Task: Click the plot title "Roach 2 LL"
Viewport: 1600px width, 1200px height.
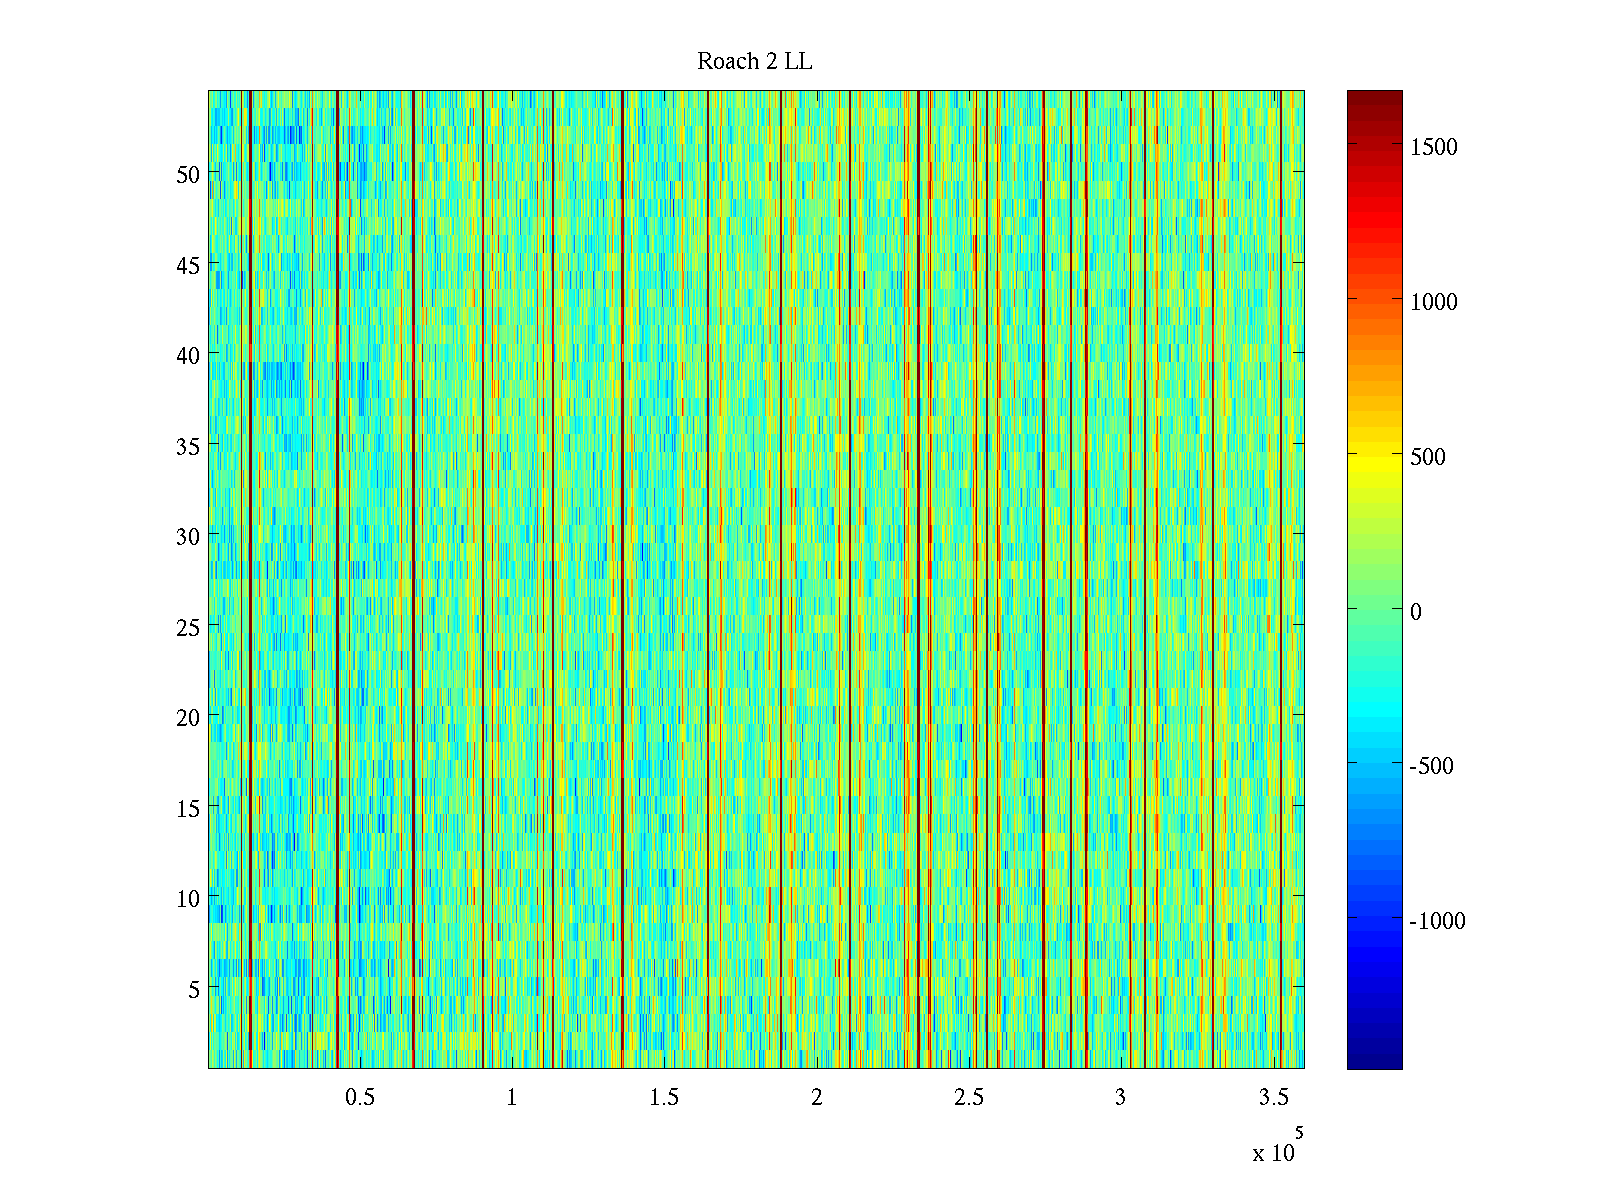Action: pyautogui.click(x=754, y=62)
